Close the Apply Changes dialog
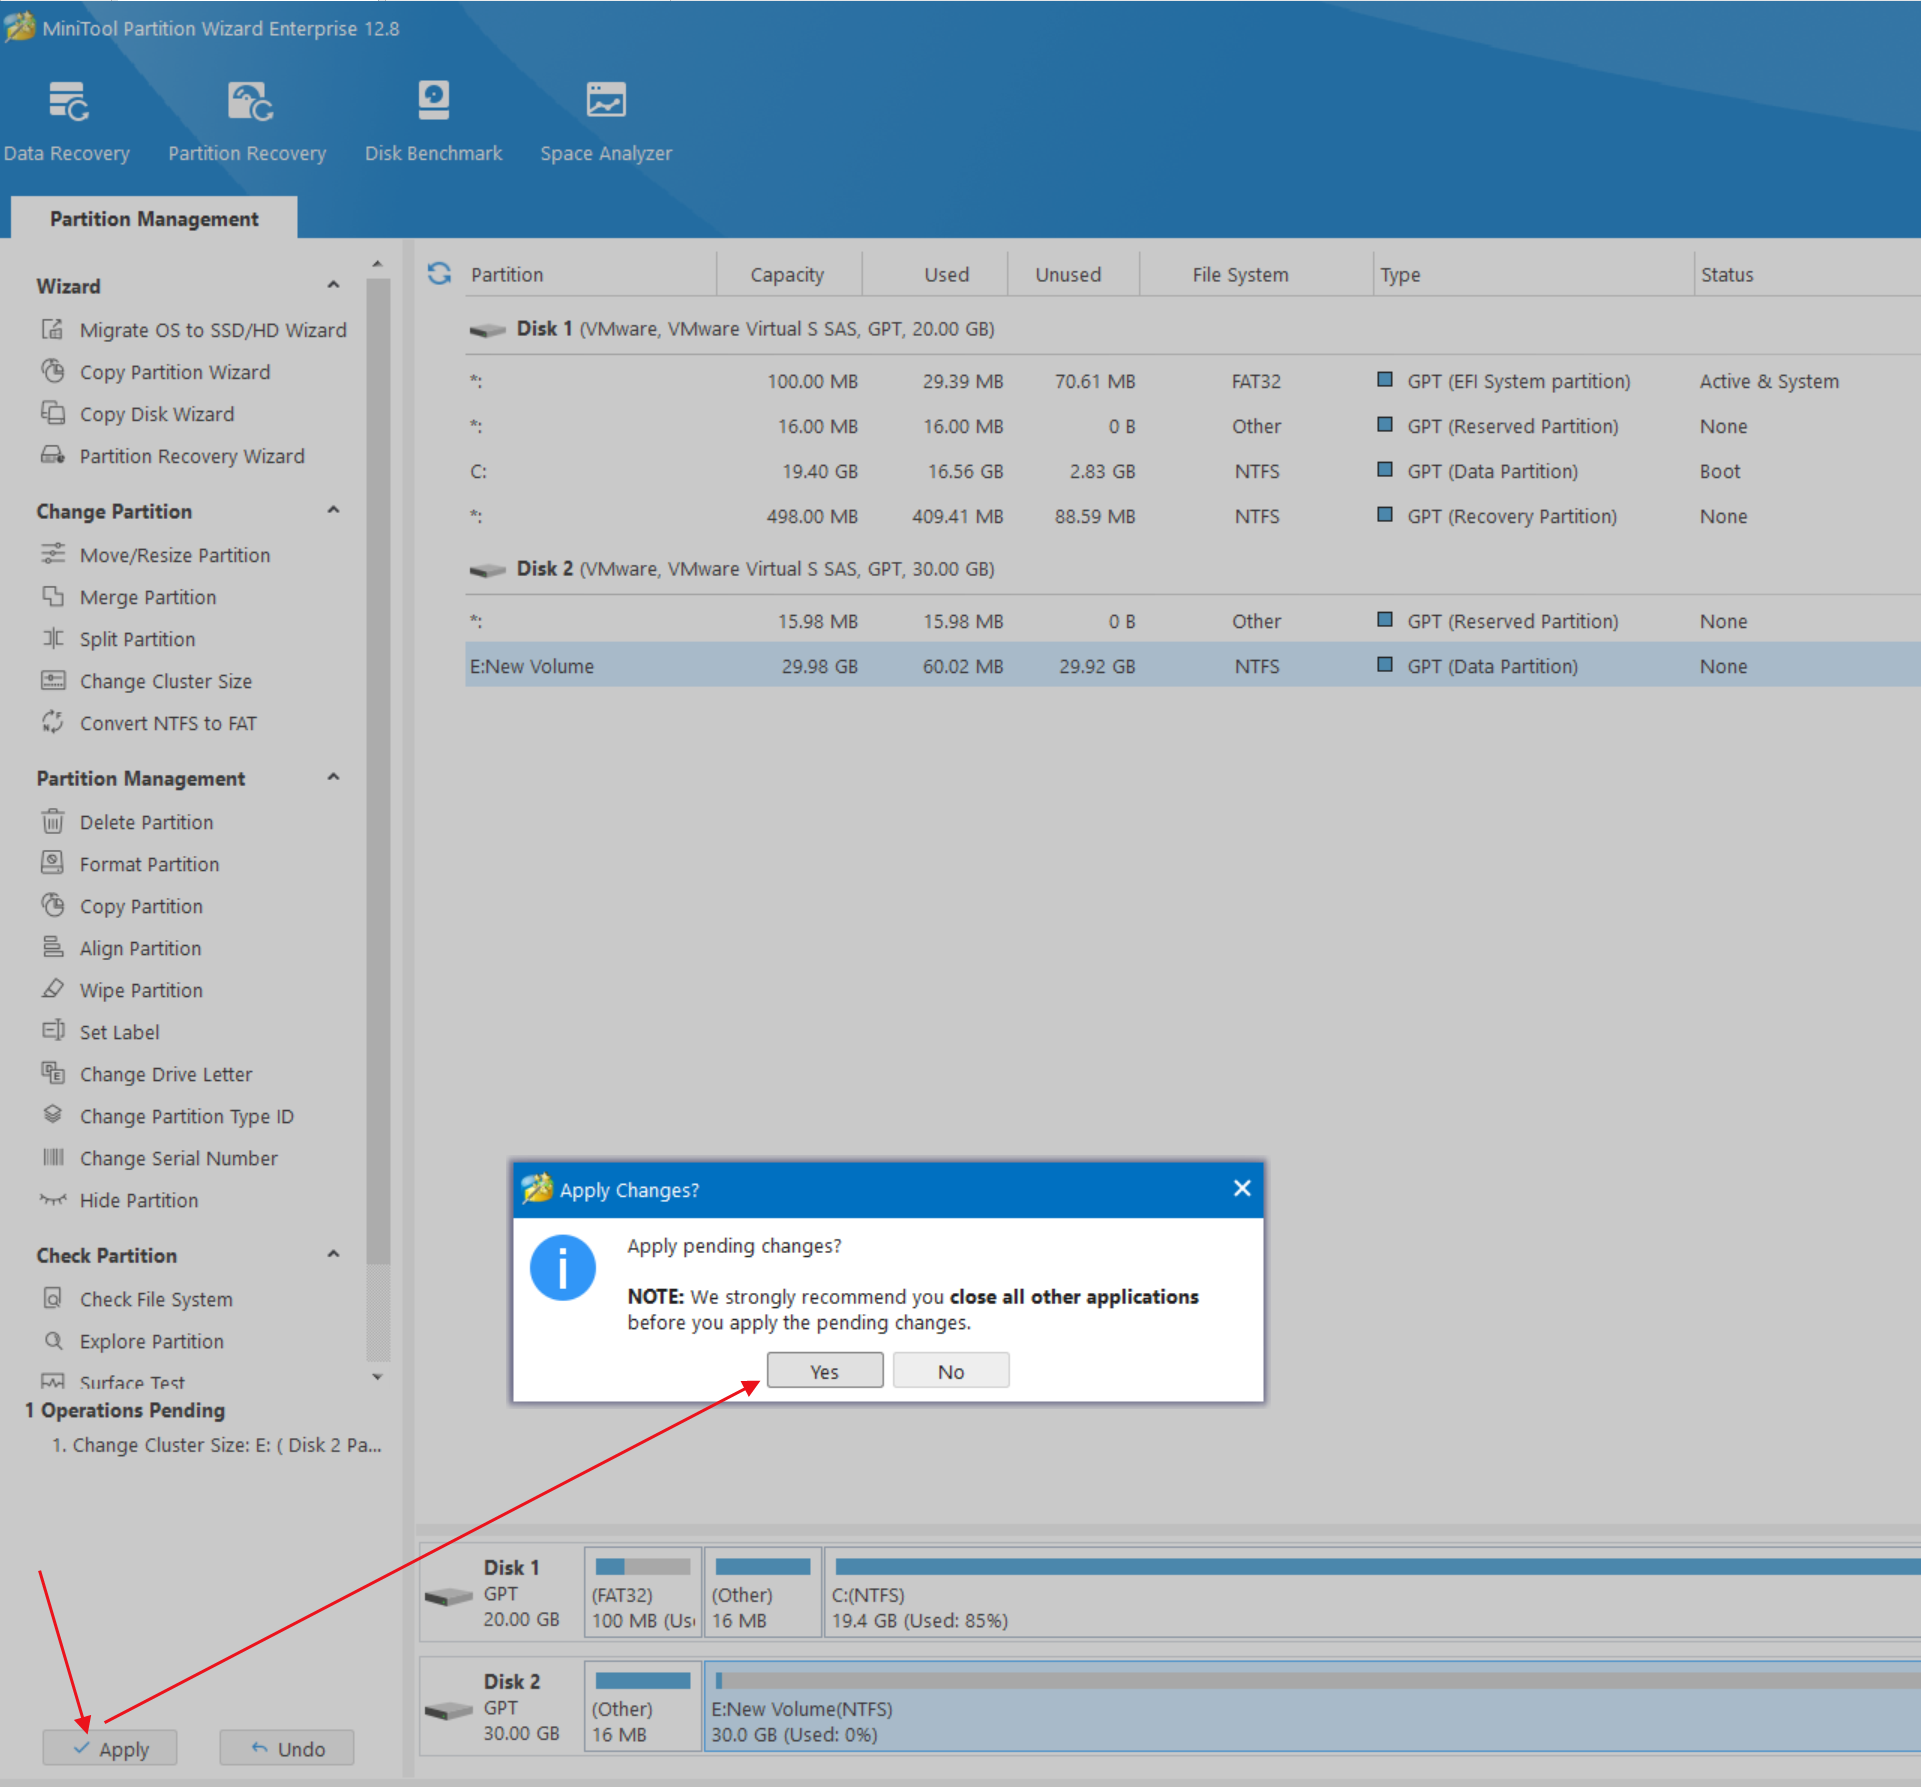This screenshot has height=1787, width=1921. click(x=1242, y=1188)
